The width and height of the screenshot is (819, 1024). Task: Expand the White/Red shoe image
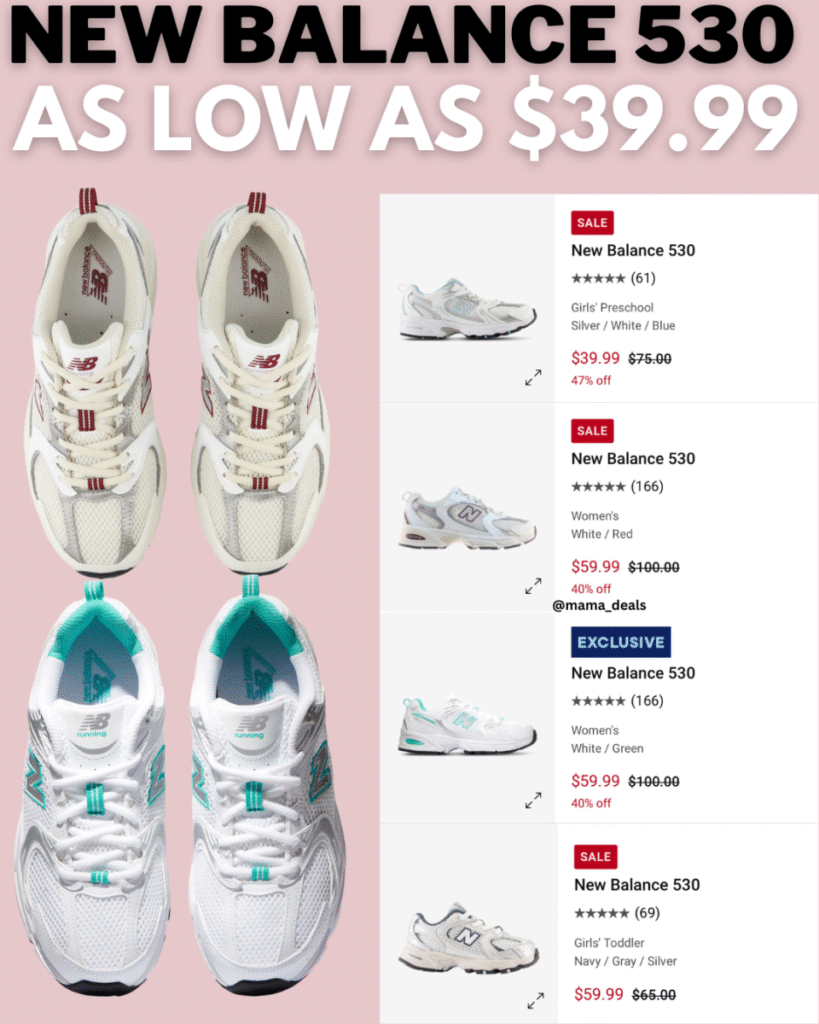click(534, 586)
